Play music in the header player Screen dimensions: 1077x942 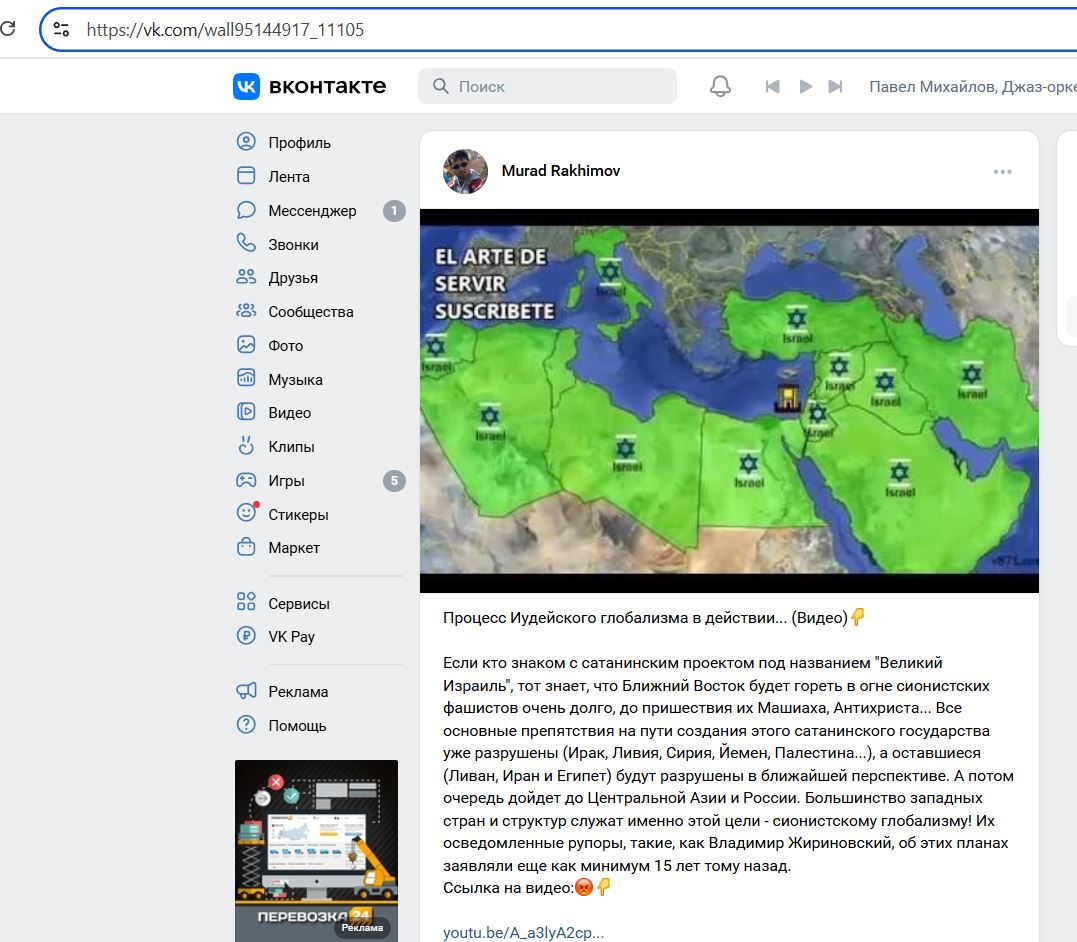806,87
